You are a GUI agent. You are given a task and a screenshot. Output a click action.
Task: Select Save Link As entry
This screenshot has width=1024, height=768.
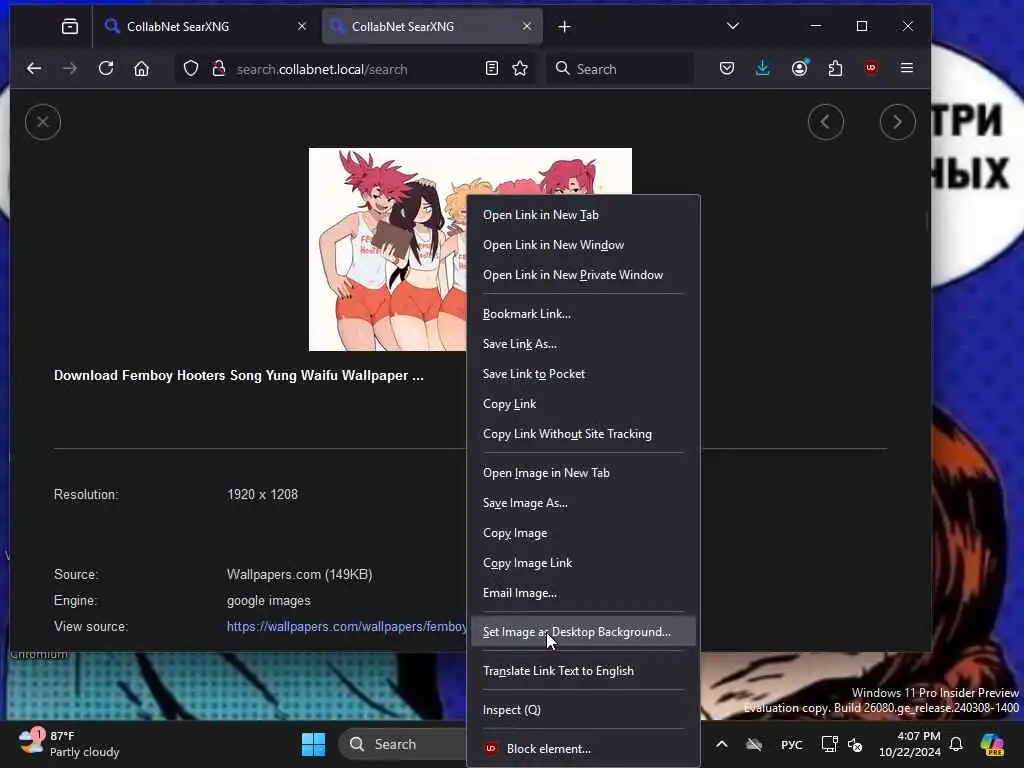coord(584,344)
